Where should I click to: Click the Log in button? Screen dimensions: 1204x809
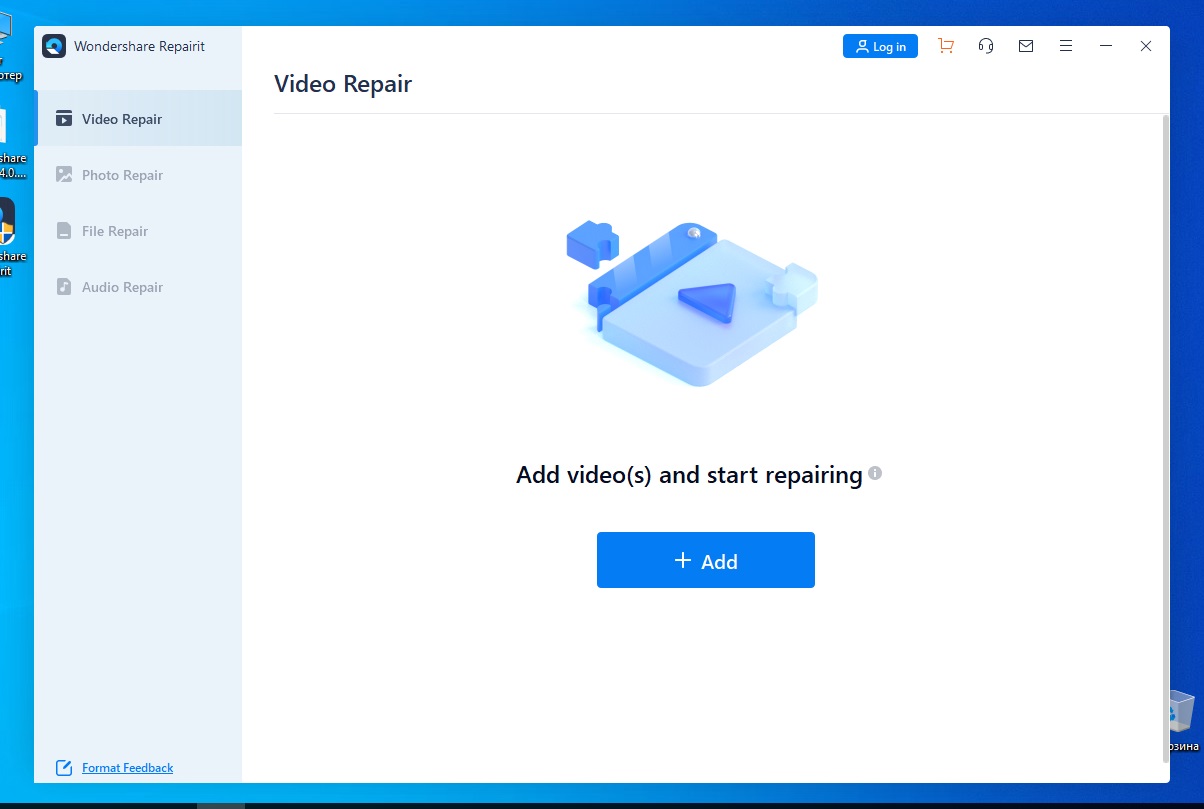point(879,45)
